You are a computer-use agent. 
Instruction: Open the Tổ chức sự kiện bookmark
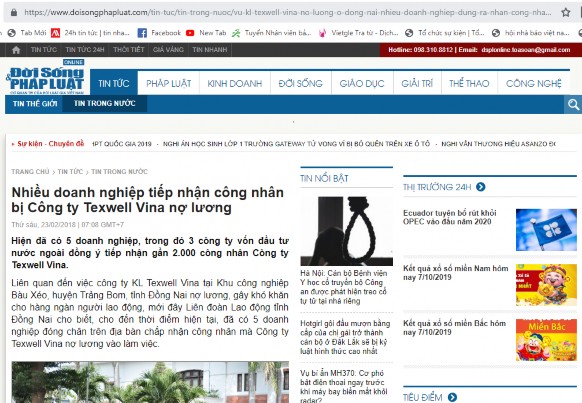click(x=445, y=33)
